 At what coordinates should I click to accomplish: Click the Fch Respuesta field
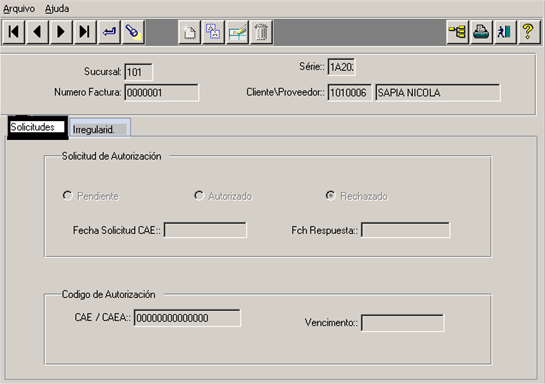(x=406, y=230)
